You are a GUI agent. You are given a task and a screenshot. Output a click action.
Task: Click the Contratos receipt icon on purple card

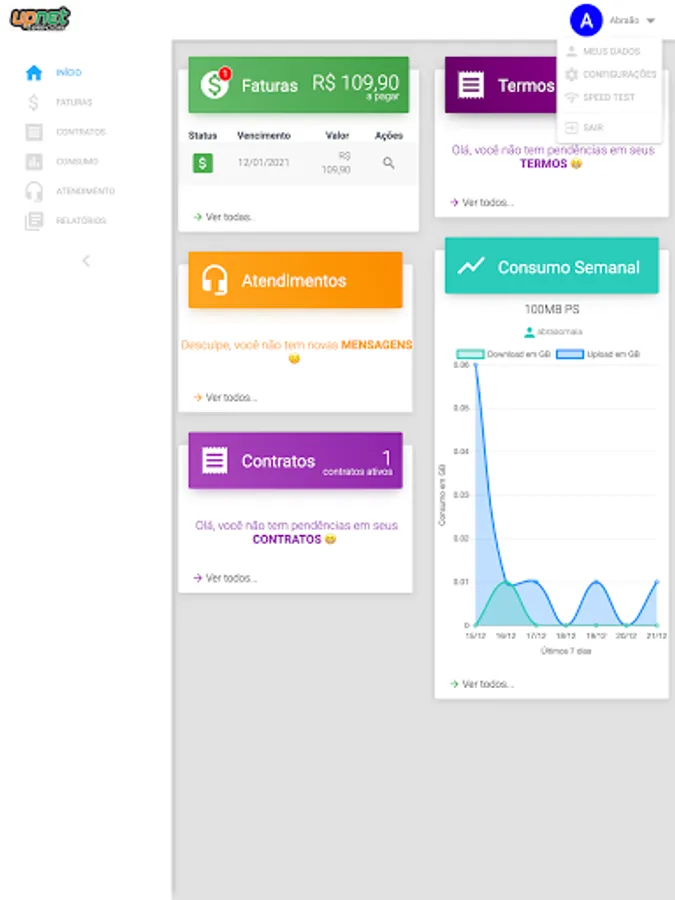[215, 460]
